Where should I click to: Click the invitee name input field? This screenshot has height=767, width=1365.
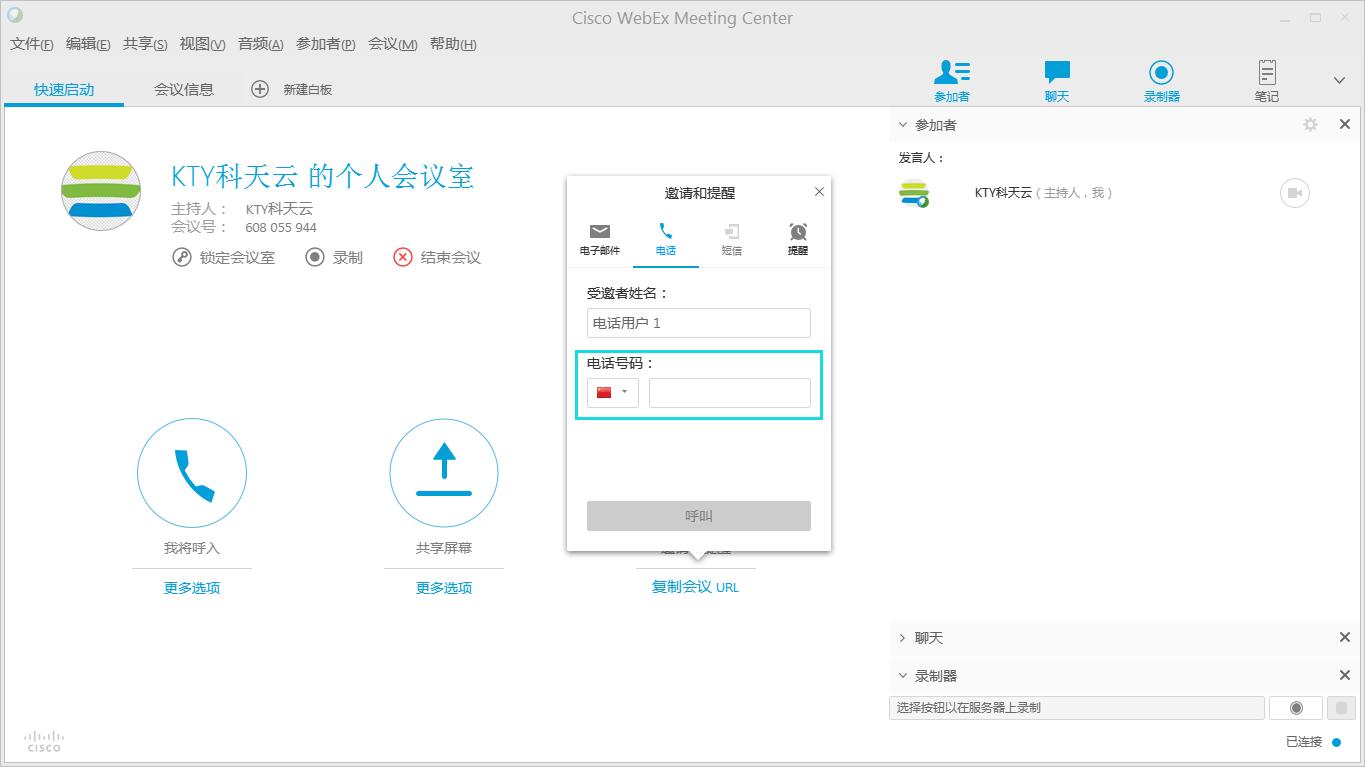tap(699, 323)
